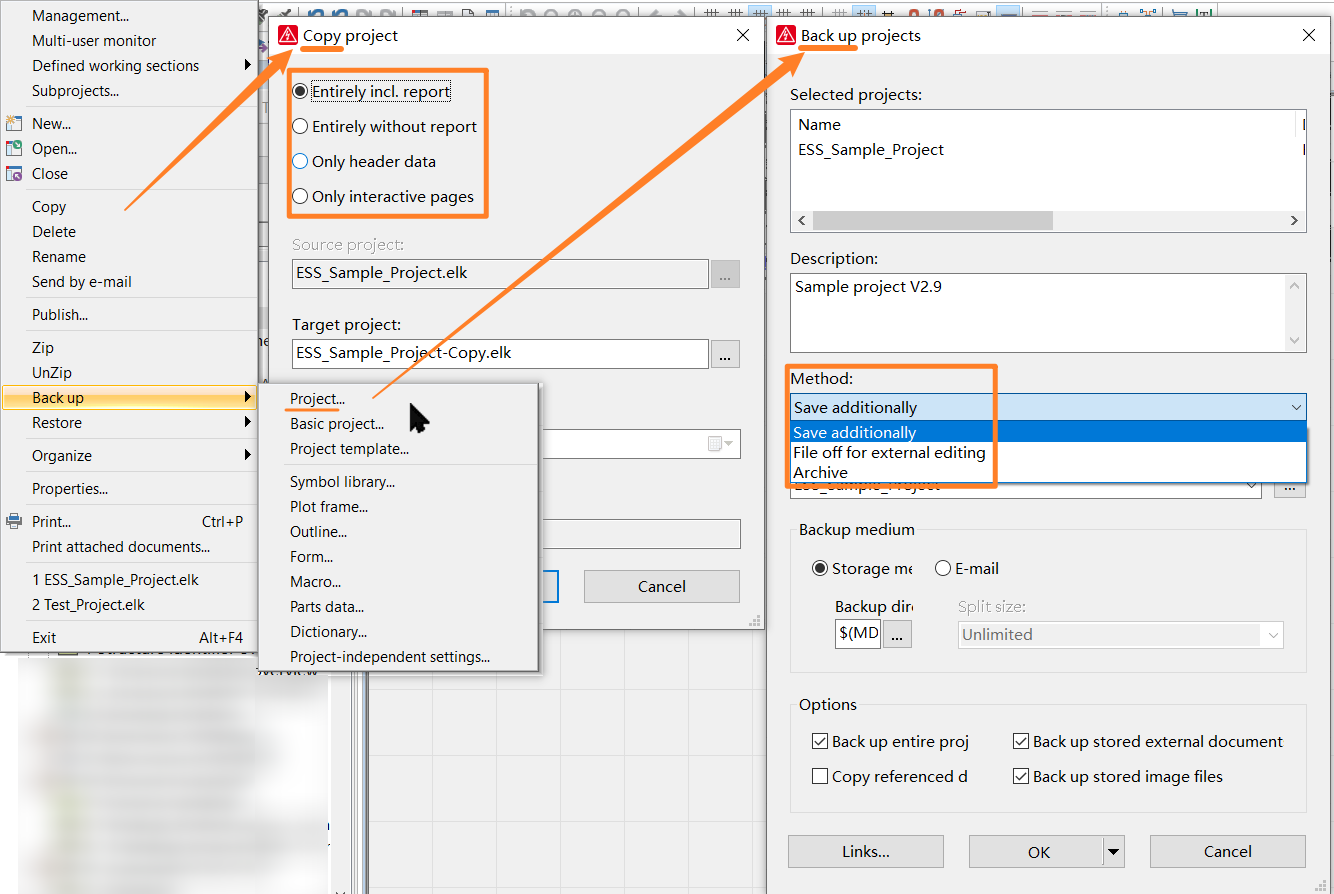This screenshot has width=1334, height=894.
Task: Cancel the Back up projects dialog
Action: pyautogui.click(x=1228, y=852)
